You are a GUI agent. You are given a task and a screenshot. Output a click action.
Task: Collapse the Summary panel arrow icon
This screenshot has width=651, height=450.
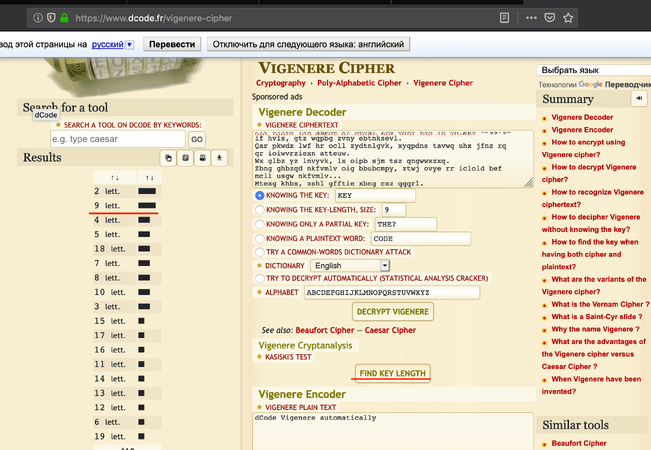tap(639, 98)
